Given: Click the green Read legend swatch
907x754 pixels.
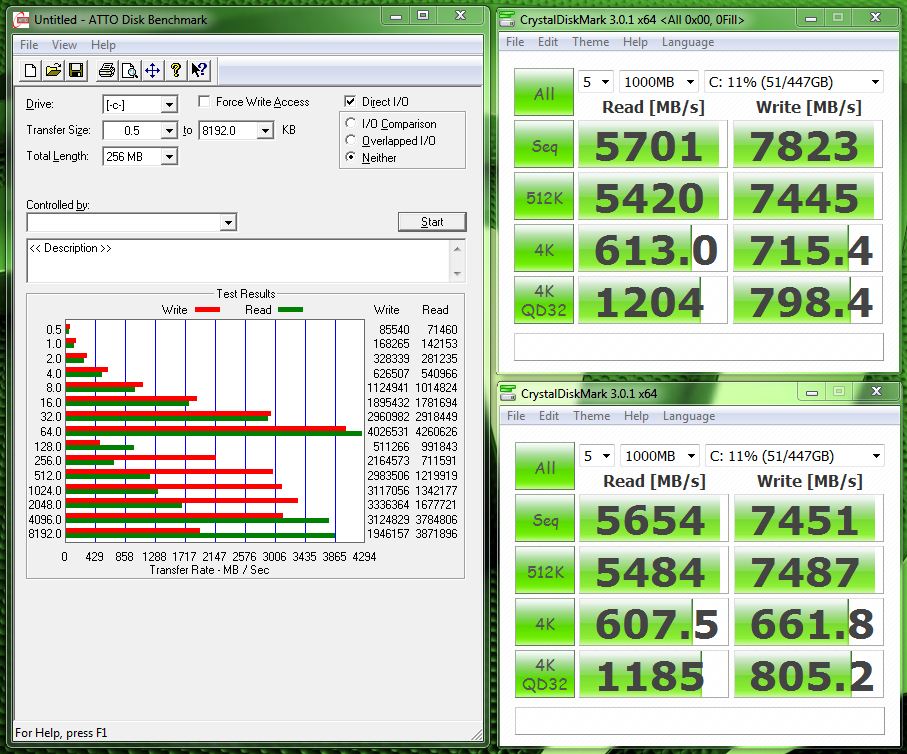Looking at the screenshot, I should 290,310.
